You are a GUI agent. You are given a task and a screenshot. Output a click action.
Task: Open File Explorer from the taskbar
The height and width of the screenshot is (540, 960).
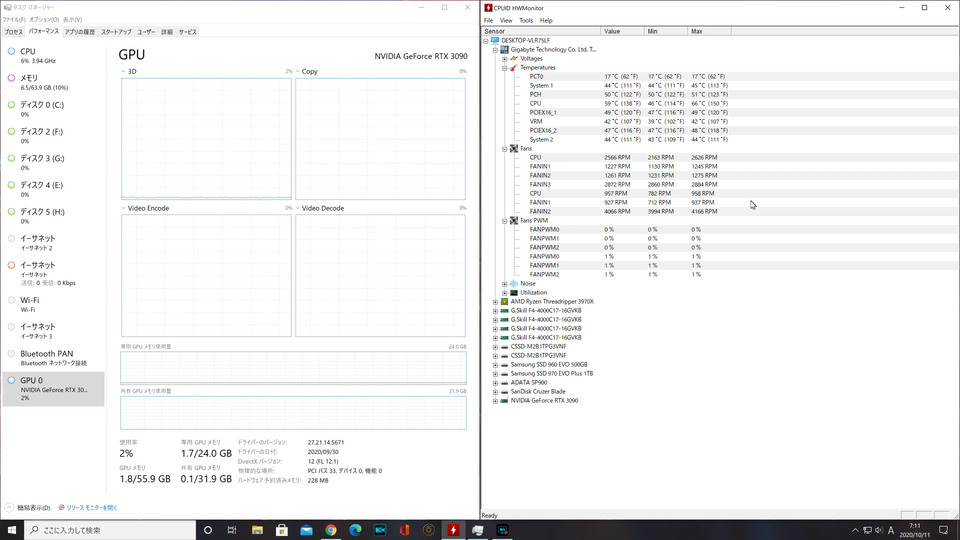[x=257, y=530]
